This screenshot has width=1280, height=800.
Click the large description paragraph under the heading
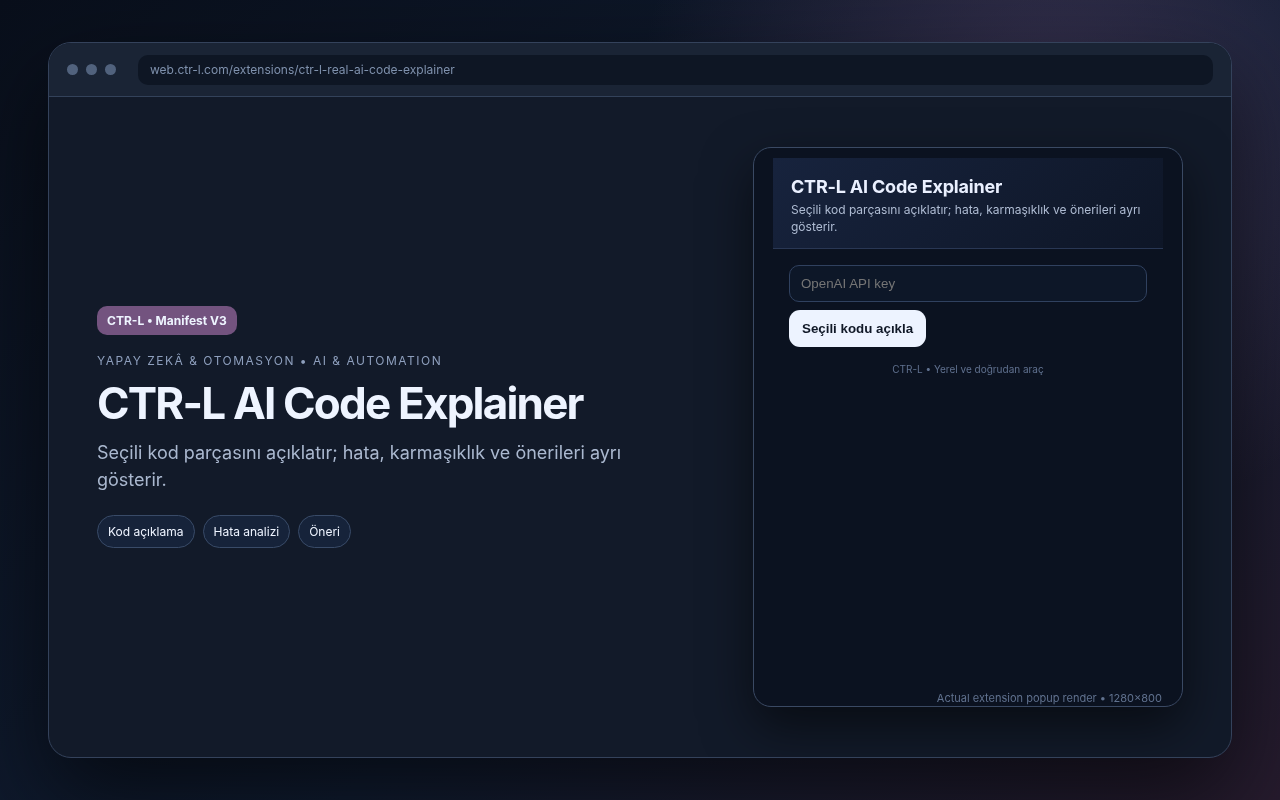359,466
